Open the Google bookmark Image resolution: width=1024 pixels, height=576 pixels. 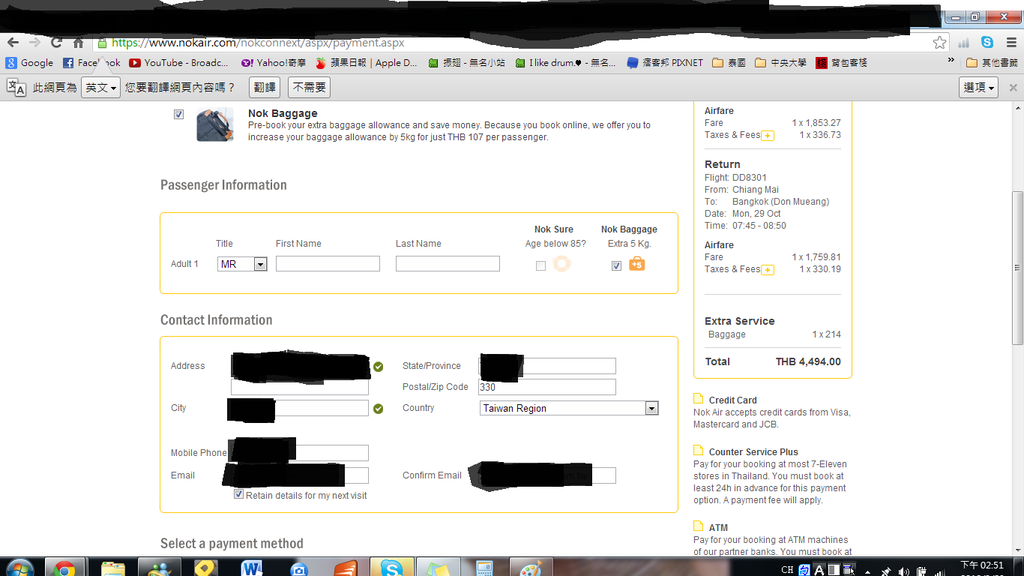tap(29, 63)
